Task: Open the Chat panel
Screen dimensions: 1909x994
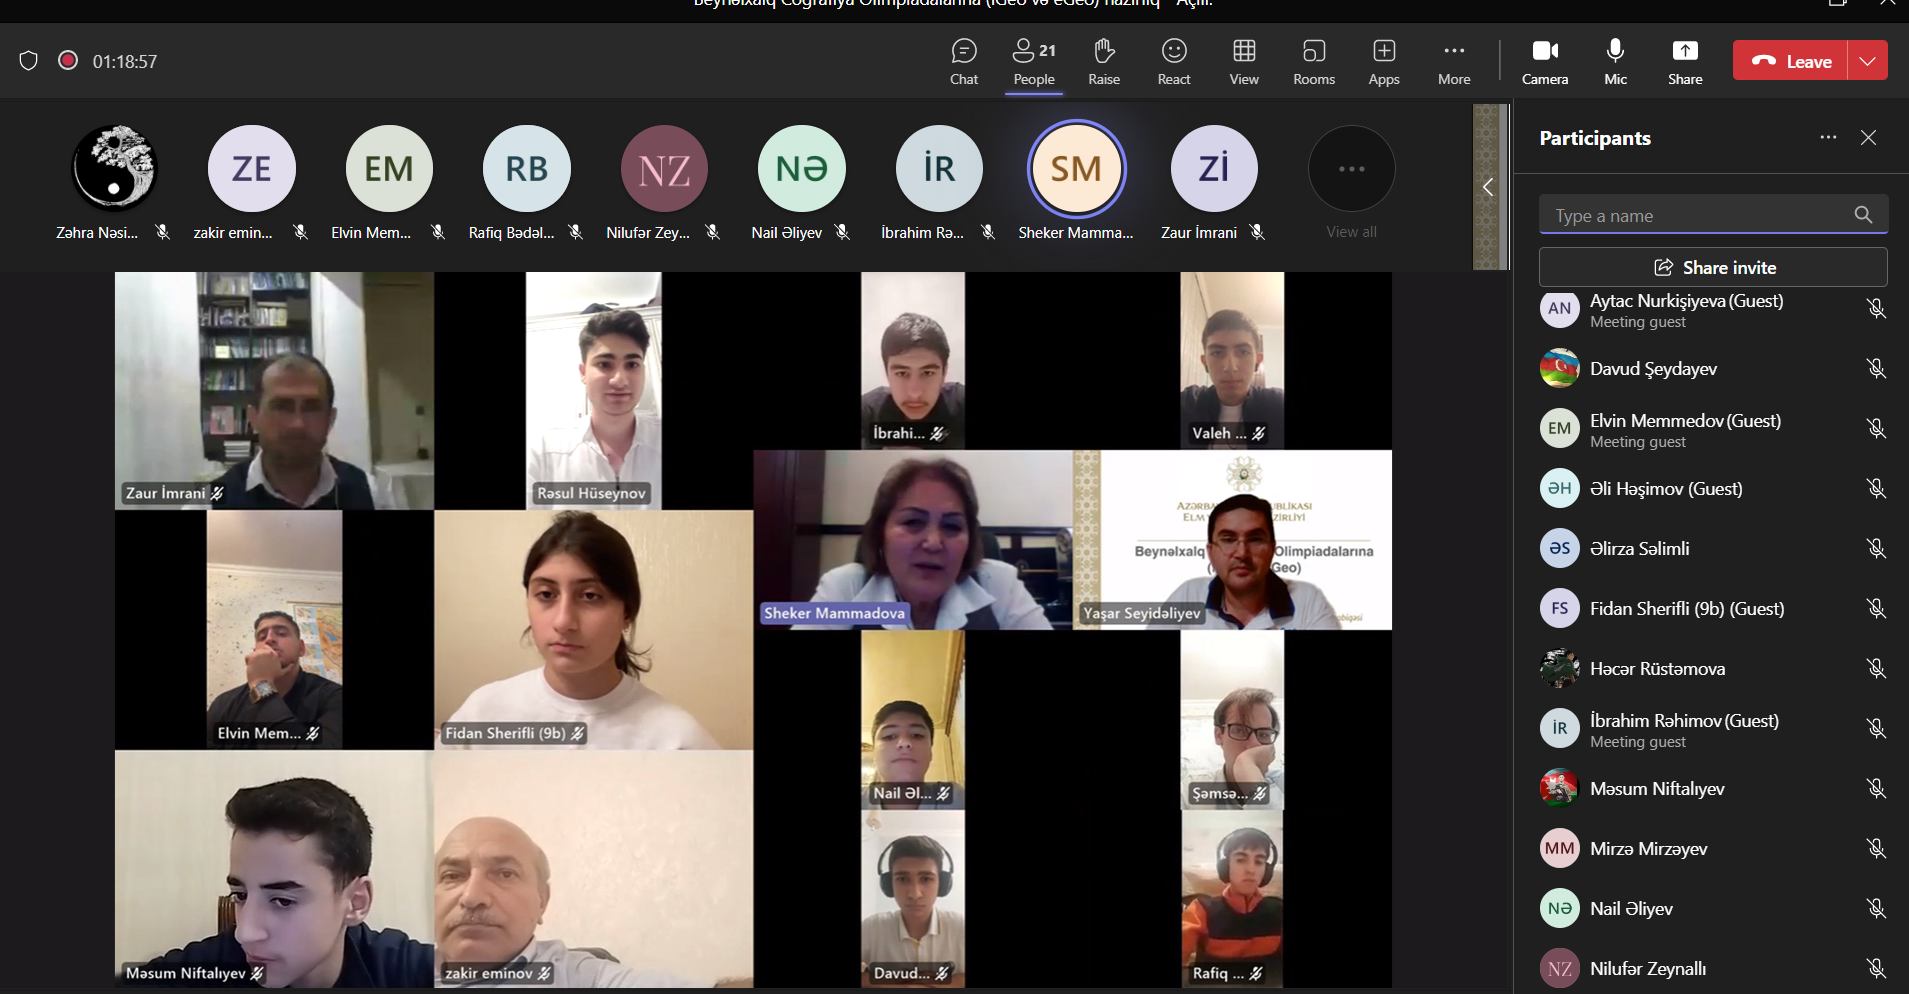Action: (x=963, y=61)
